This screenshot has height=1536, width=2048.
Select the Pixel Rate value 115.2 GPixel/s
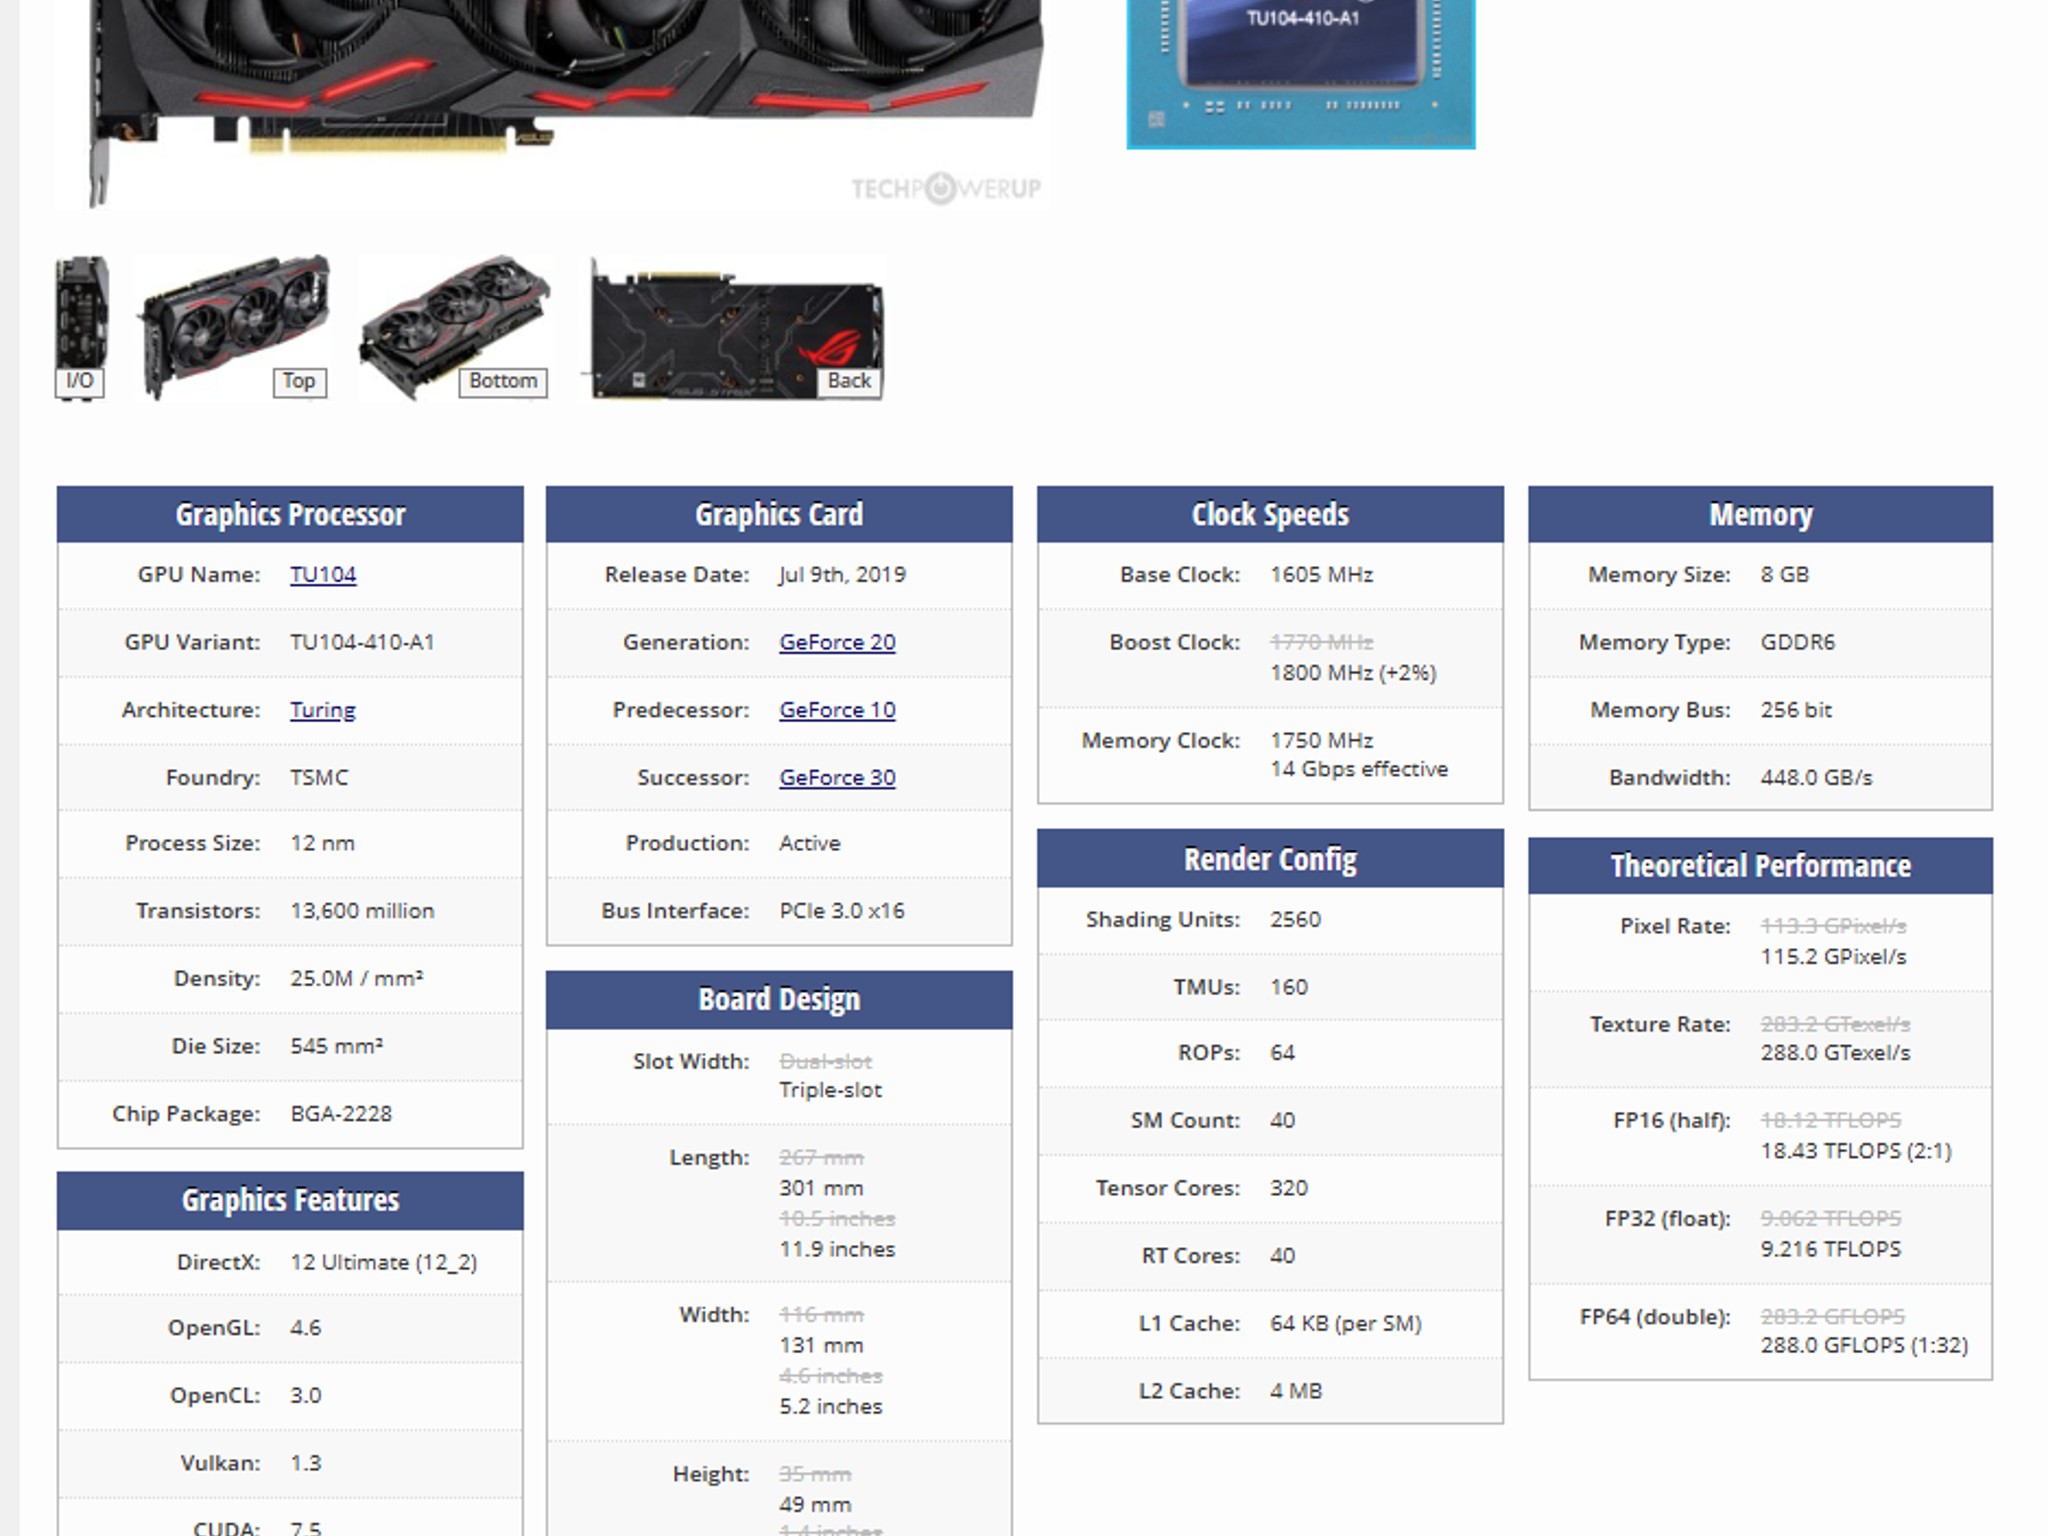tap(1833, 957)
